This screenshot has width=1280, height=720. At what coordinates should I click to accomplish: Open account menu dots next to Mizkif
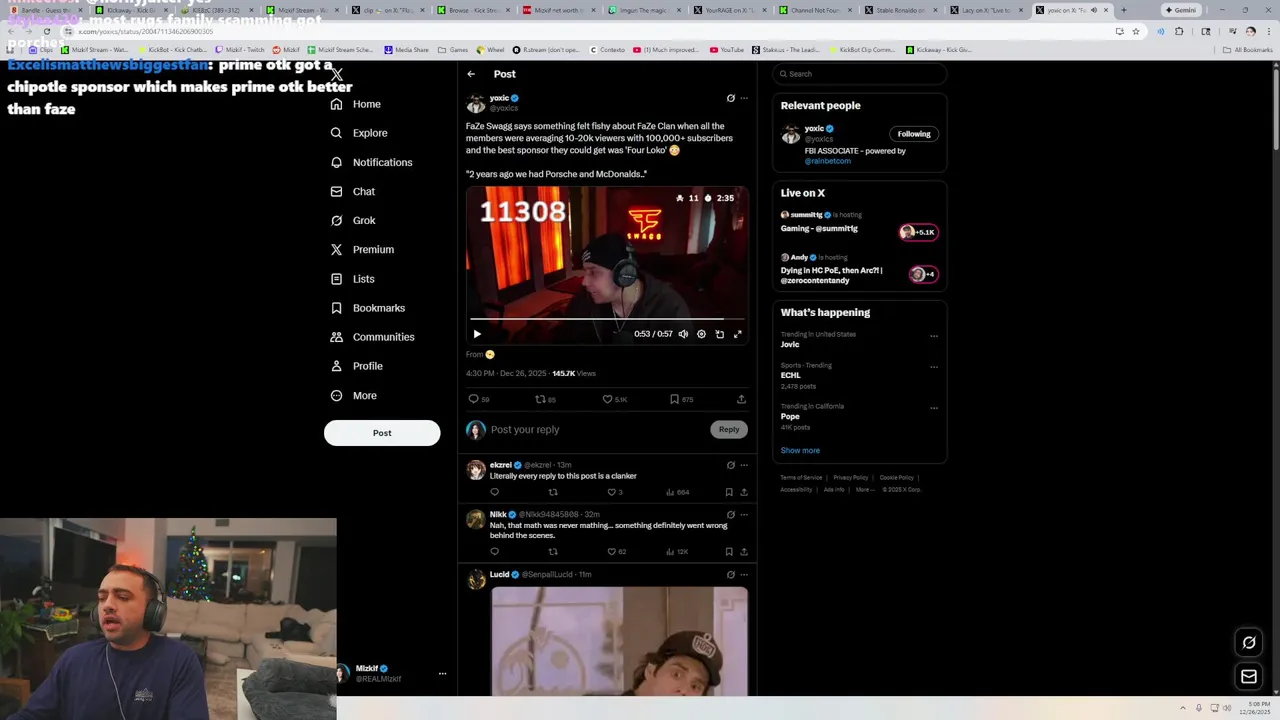pyautogui.click(x=442, y=674)
